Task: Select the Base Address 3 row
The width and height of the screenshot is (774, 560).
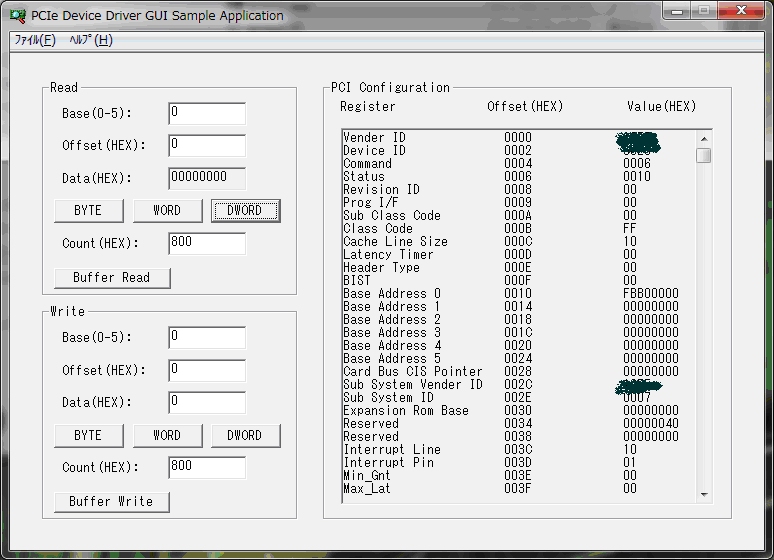Action: pos(519,332)
